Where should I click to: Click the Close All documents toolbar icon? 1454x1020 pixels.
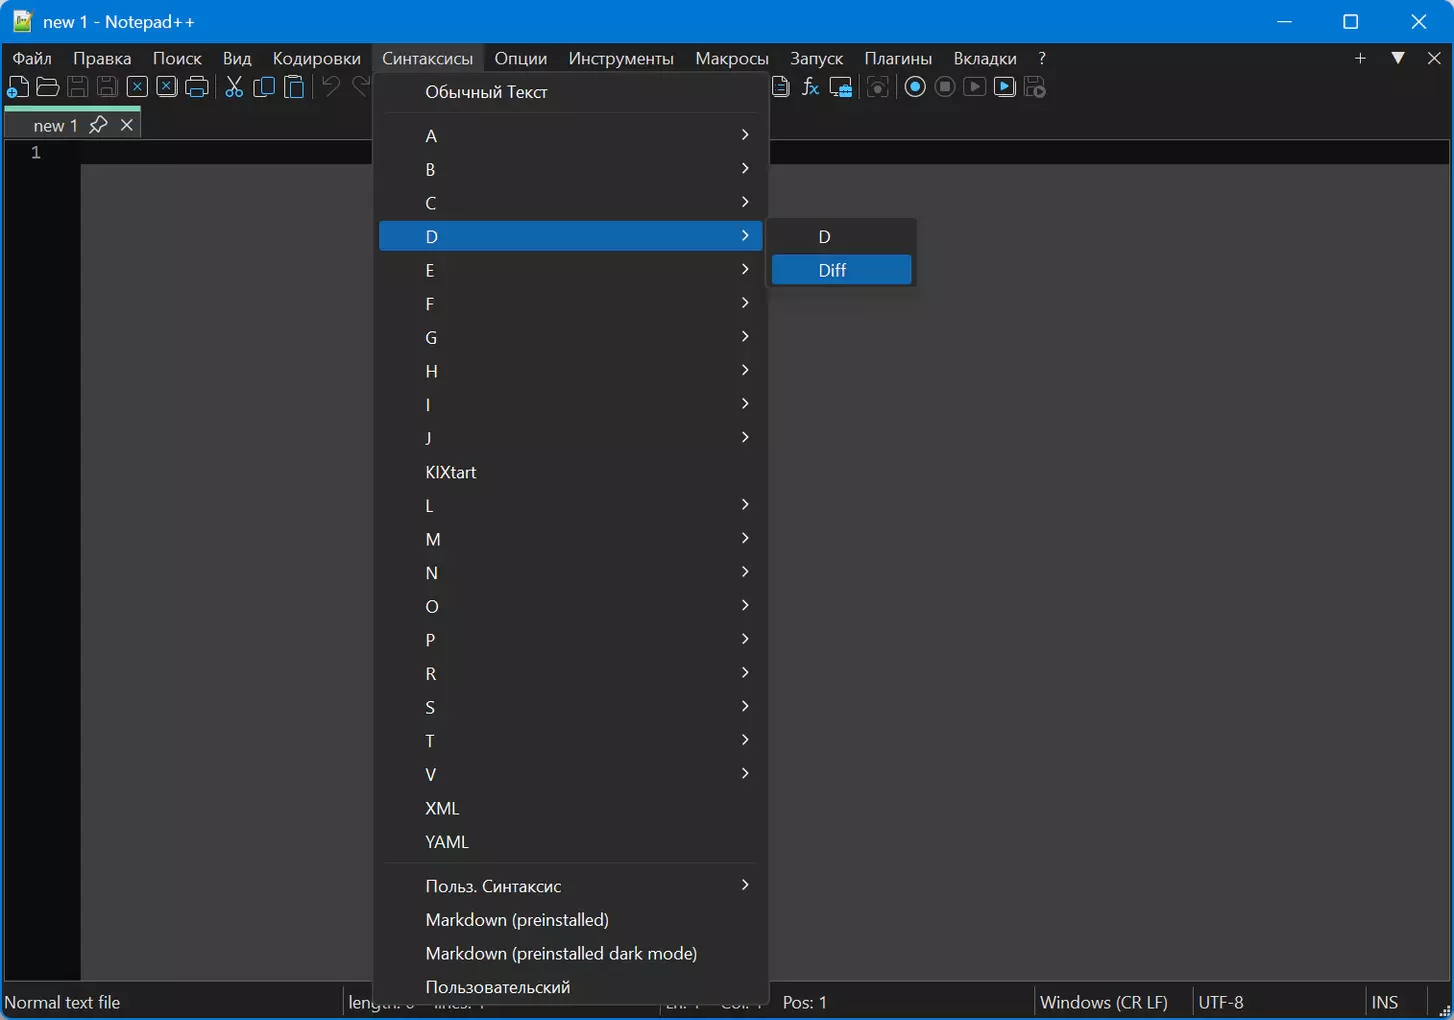167,87
